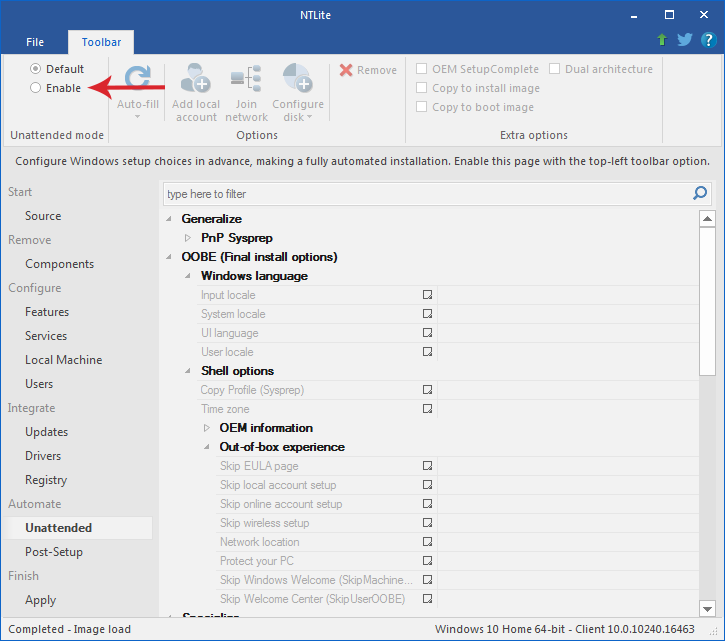This screenshot has width=725, height=641.
Task: Open the Auto-fill dropdown arrow
Action: pyautogui.click(x=137, y=117)
